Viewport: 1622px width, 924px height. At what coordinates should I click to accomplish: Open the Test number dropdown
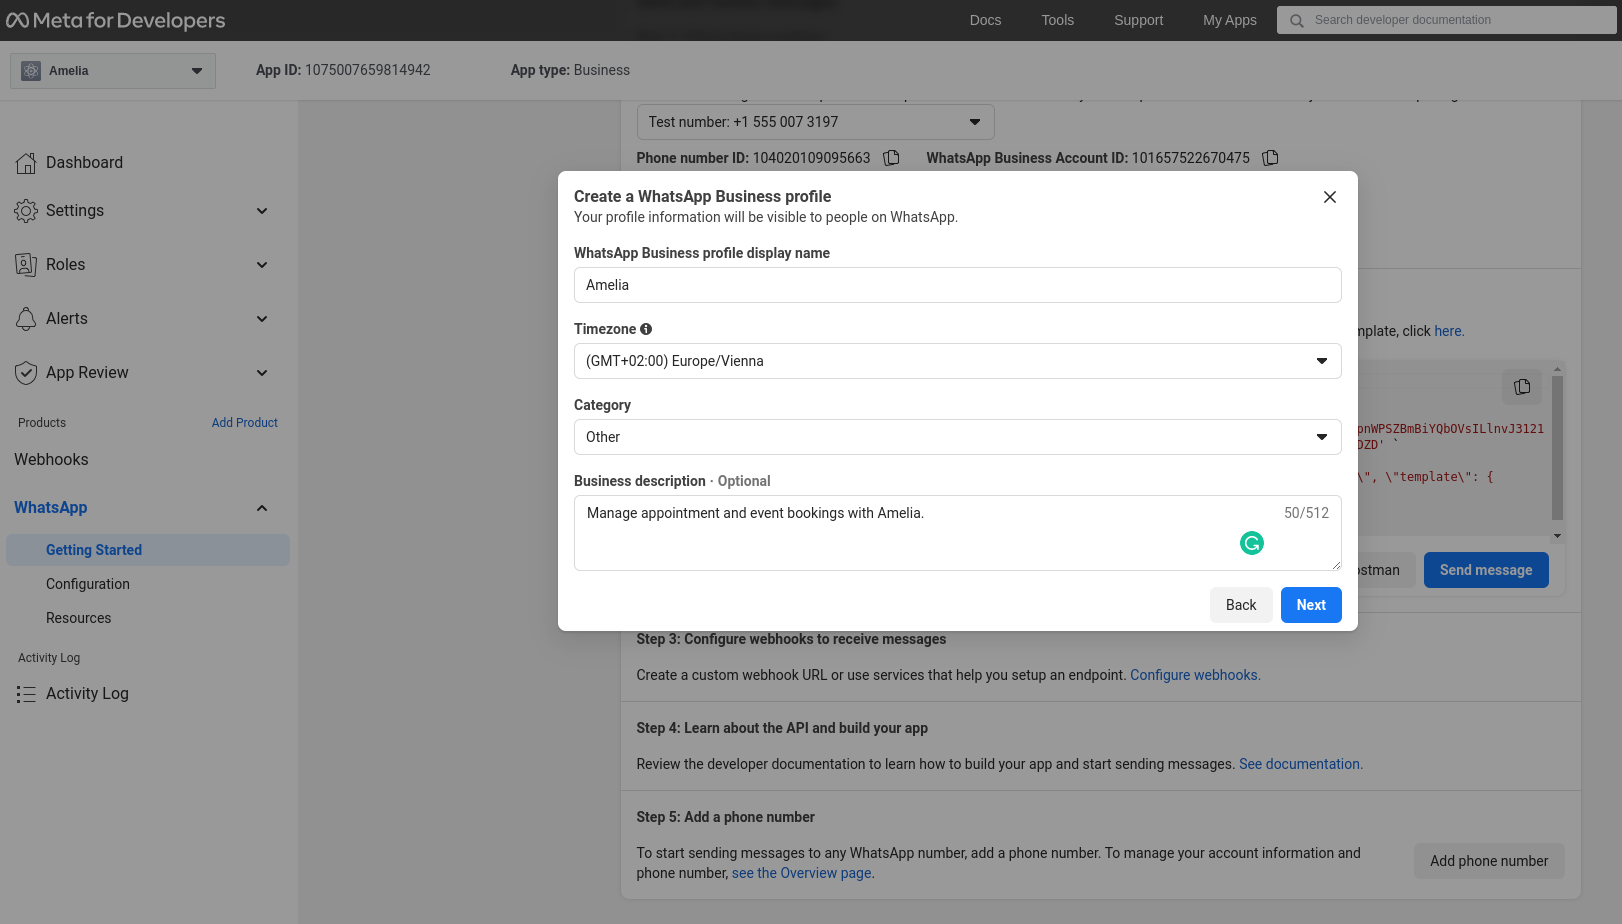(816, 122)
